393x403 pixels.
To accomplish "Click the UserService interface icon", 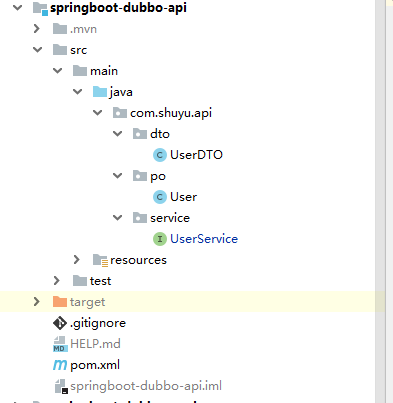I will click(x=160, y=239).
